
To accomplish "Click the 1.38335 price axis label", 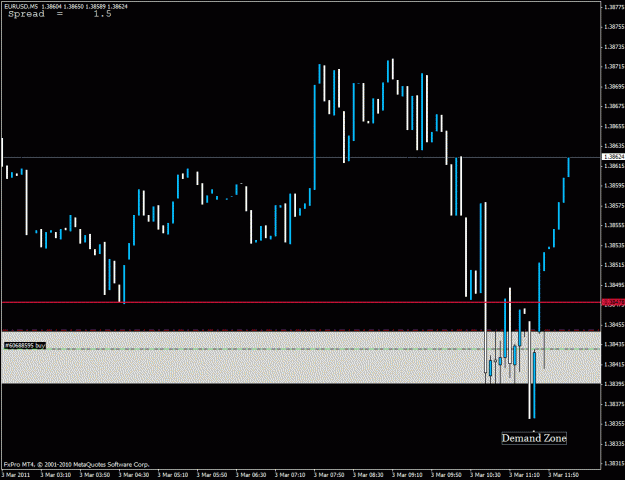I will coord(614,443).
